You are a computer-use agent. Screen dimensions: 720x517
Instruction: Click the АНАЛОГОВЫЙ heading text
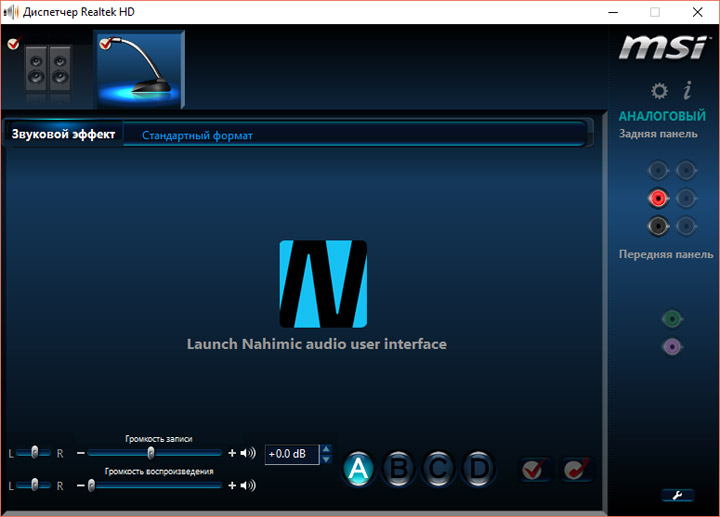click(662, 116)
